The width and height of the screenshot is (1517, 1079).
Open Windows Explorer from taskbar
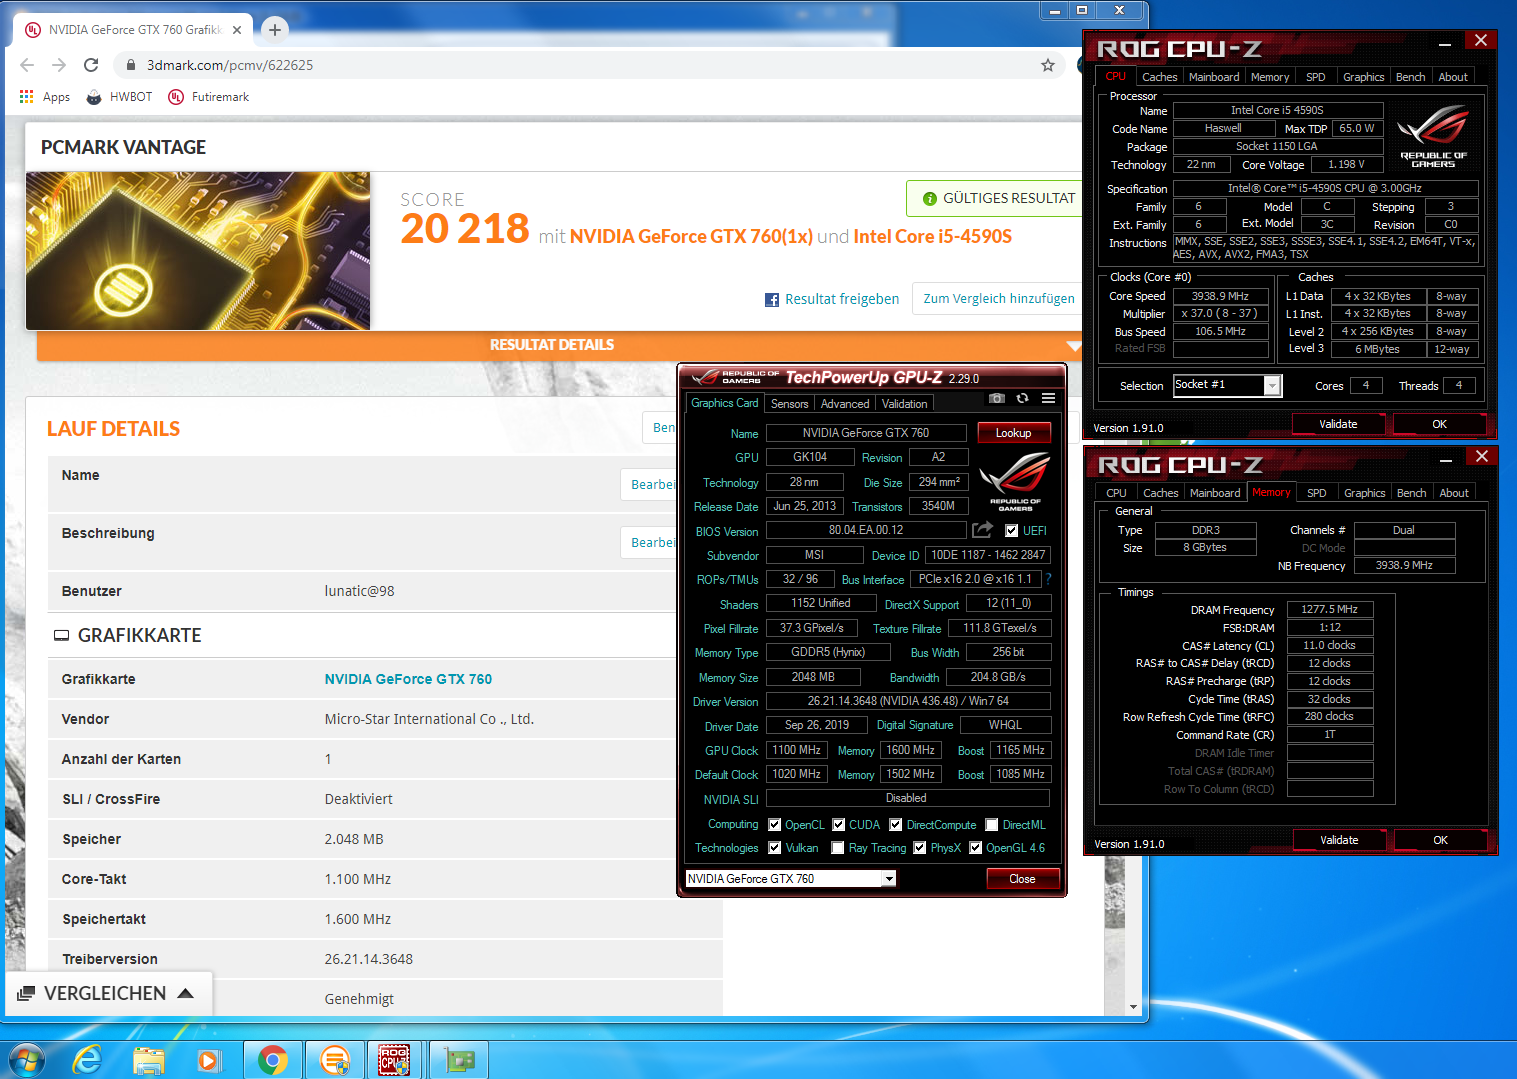click(148, 1059)
